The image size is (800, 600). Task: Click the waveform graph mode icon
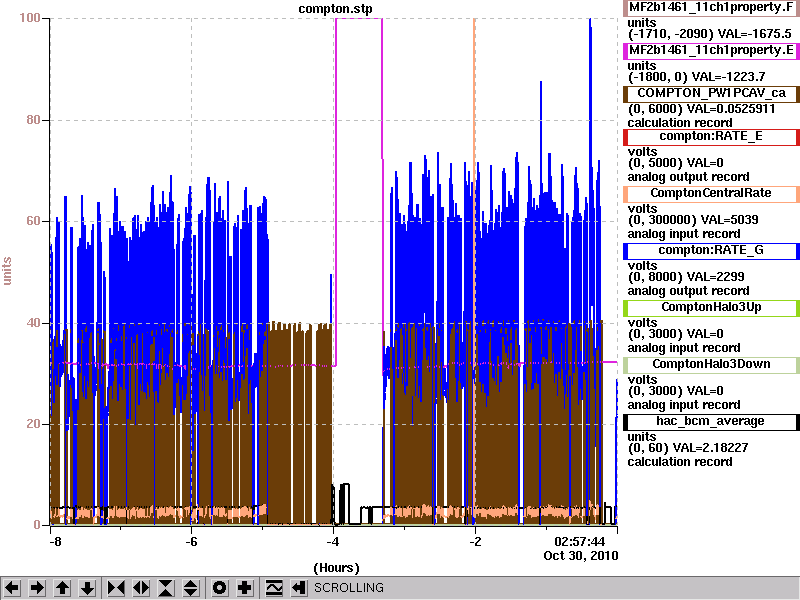click(274, 588)
